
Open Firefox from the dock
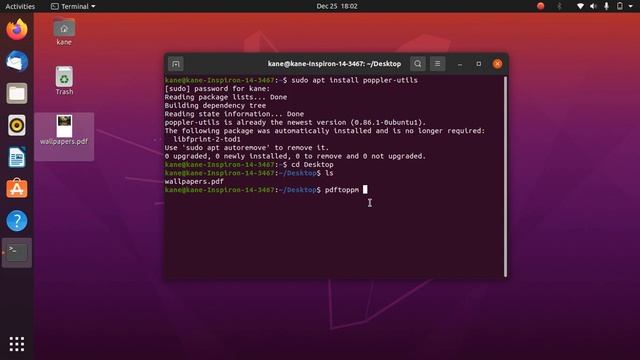pyautogui.click(x=17, y=29)
